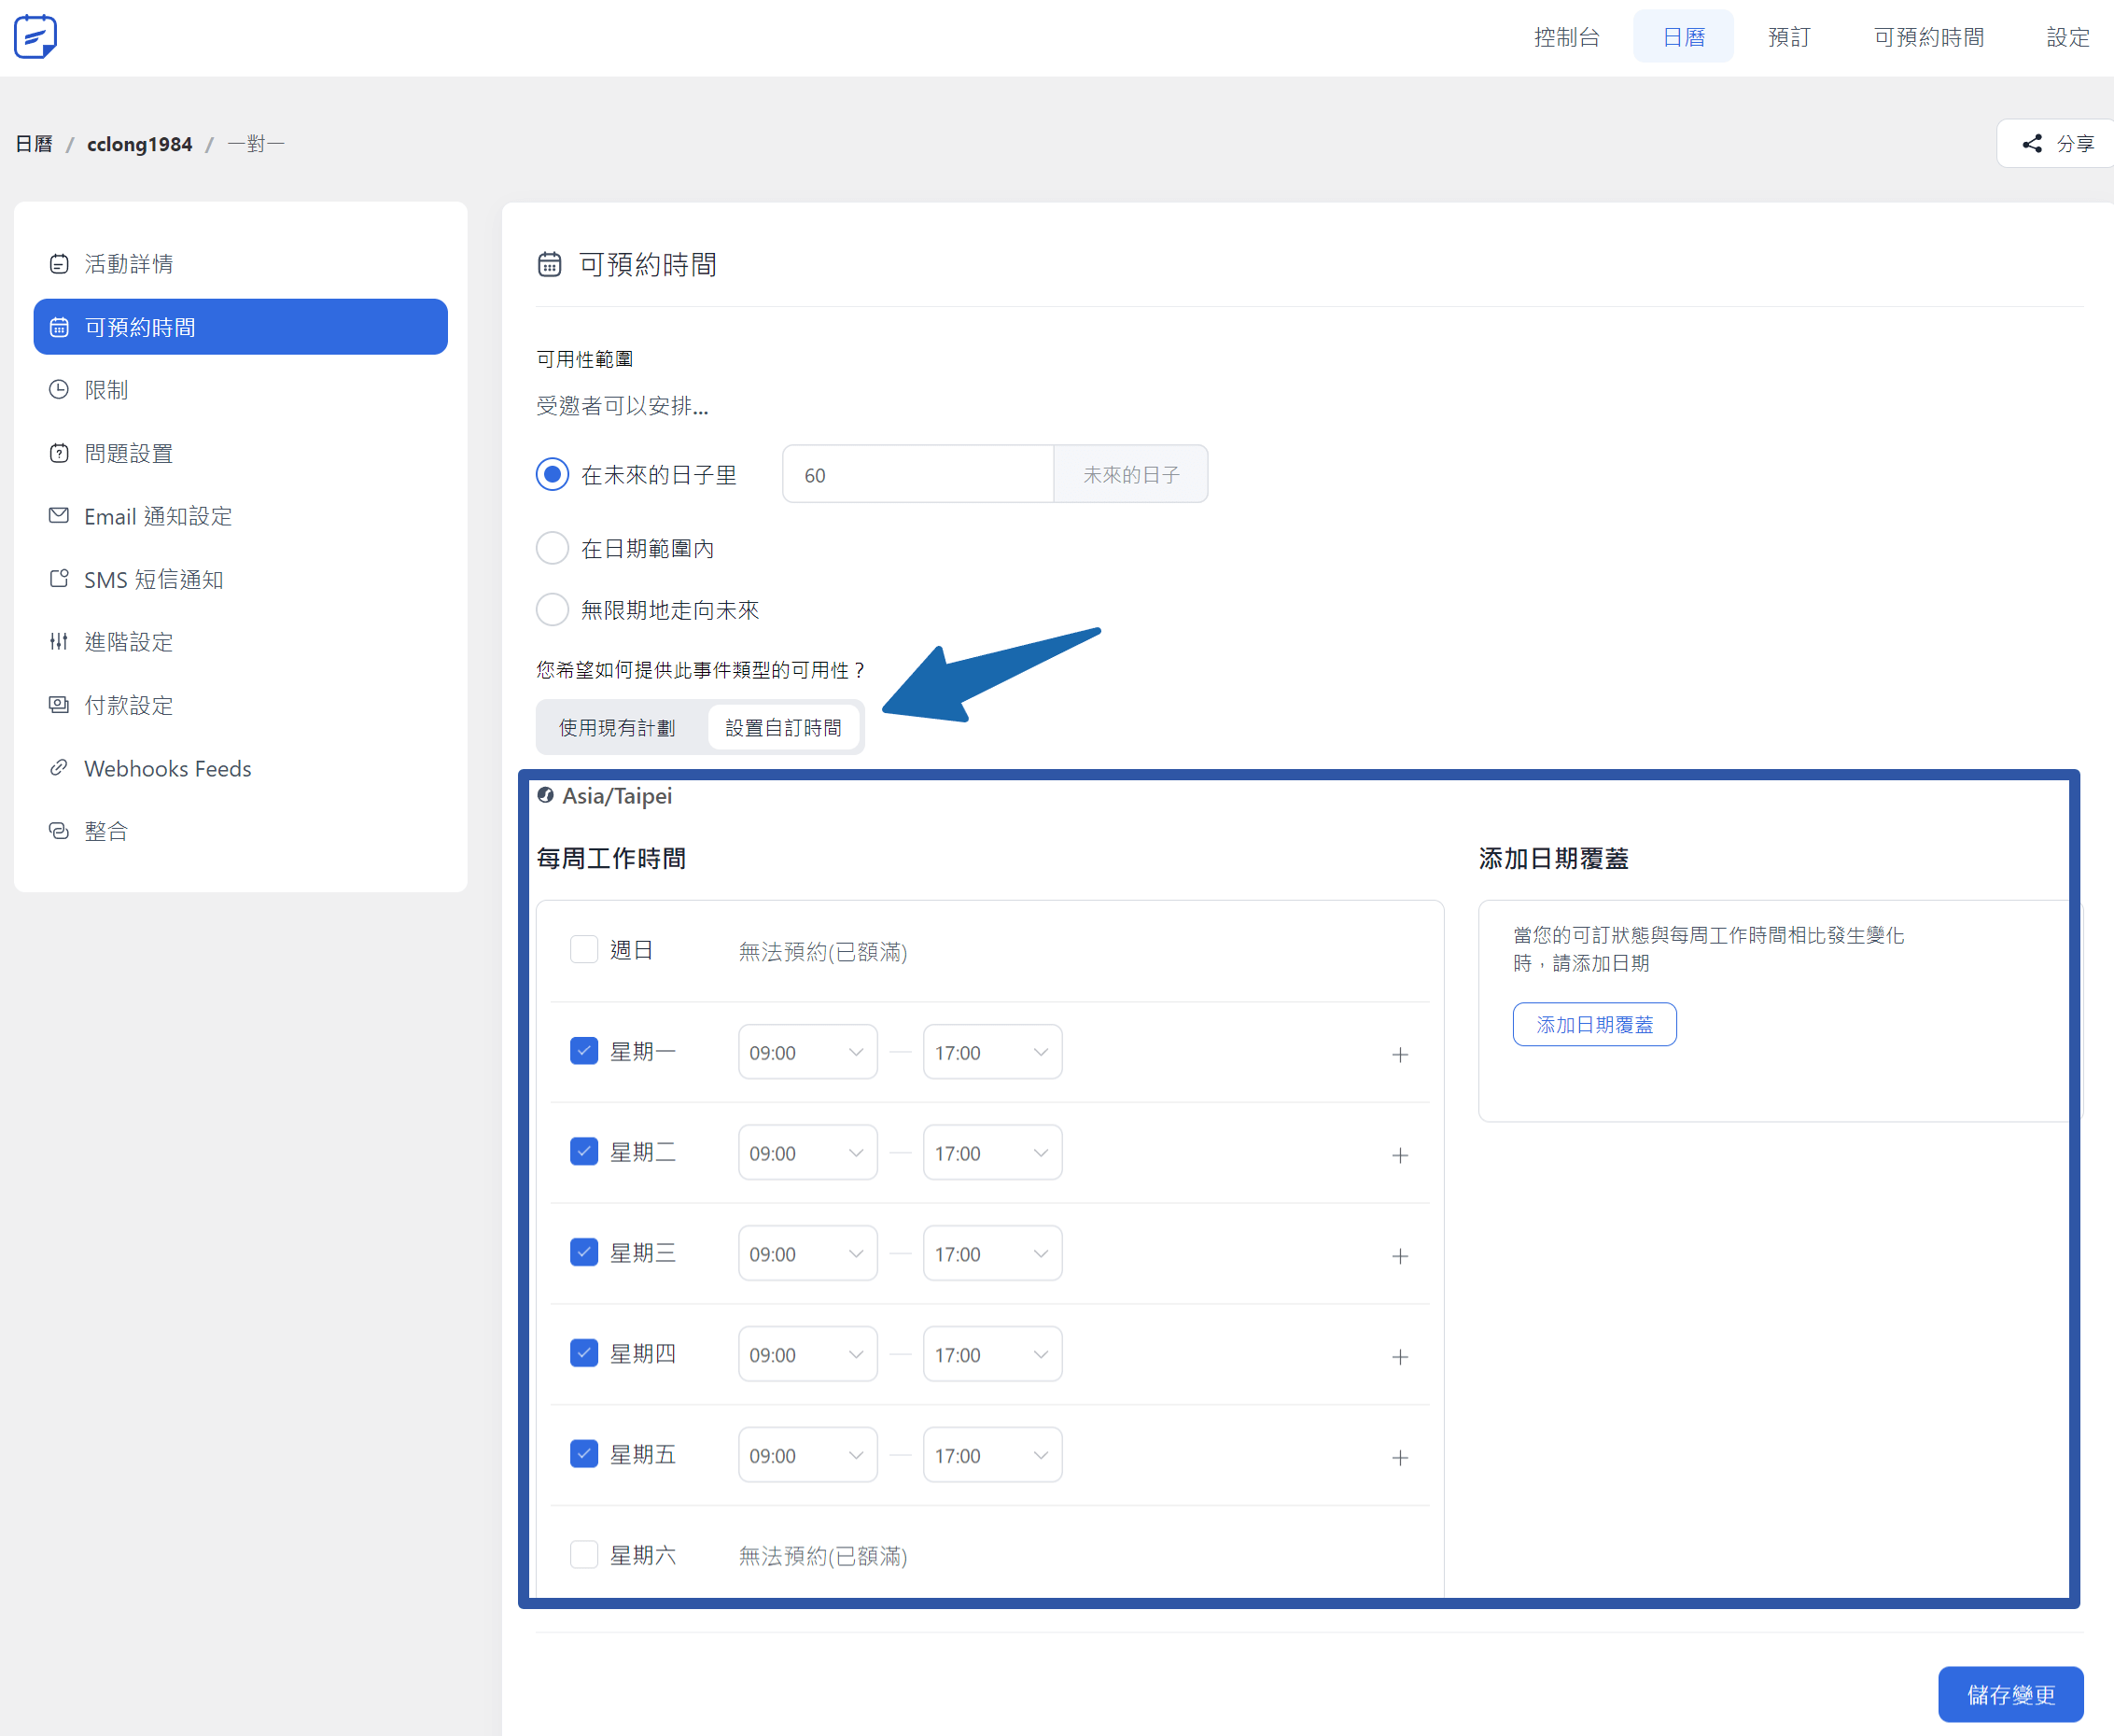Click the 活動詳情 sidebar icon

[59, 264]
